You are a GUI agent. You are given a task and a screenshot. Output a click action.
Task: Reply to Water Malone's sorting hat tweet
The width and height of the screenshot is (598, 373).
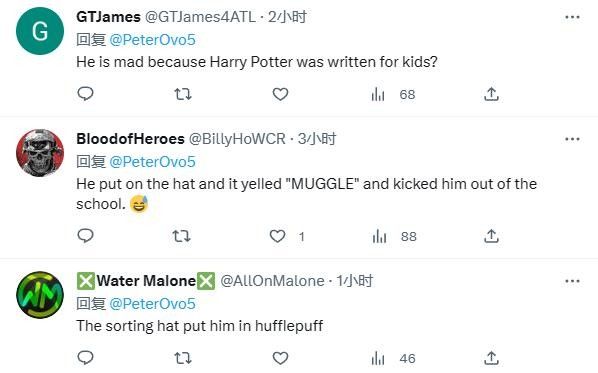(x=85, y=358)
